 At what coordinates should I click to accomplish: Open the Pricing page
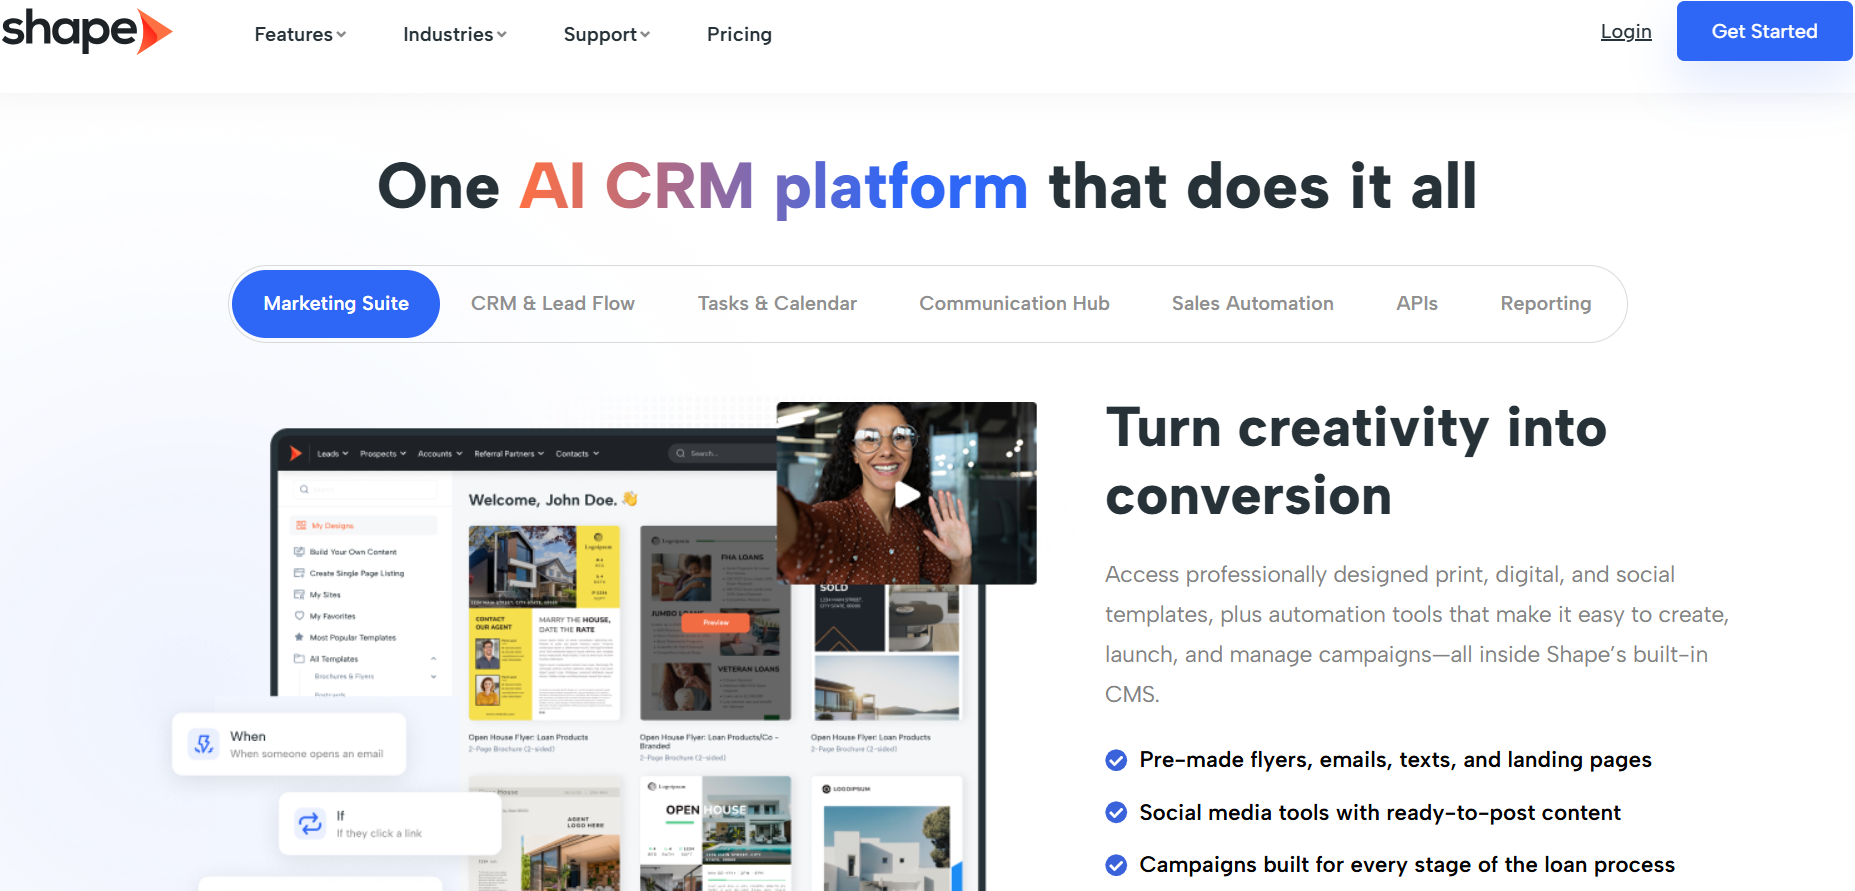[x=739, y=34]
